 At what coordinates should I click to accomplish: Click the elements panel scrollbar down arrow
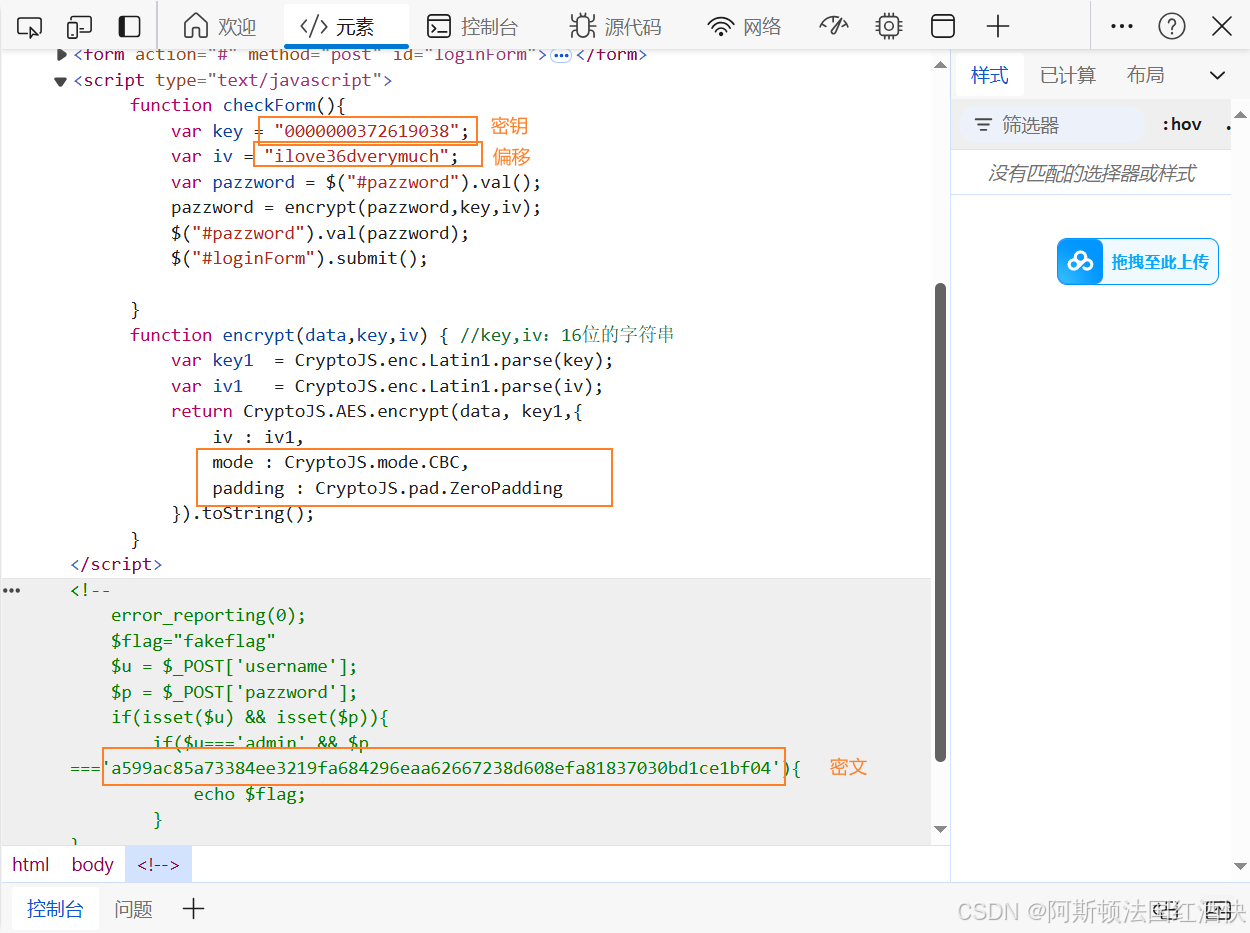939,829
